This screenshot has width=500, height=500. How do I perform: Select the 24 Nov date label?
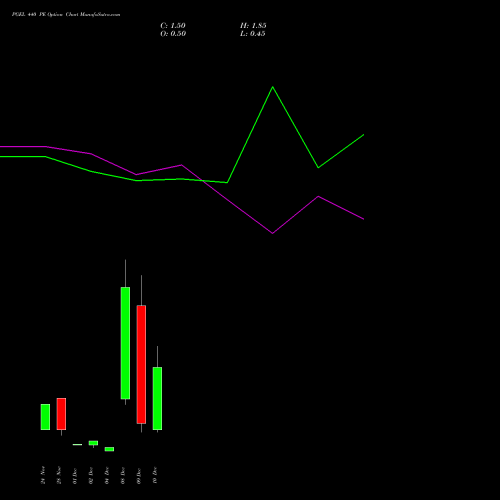(43, 475)
